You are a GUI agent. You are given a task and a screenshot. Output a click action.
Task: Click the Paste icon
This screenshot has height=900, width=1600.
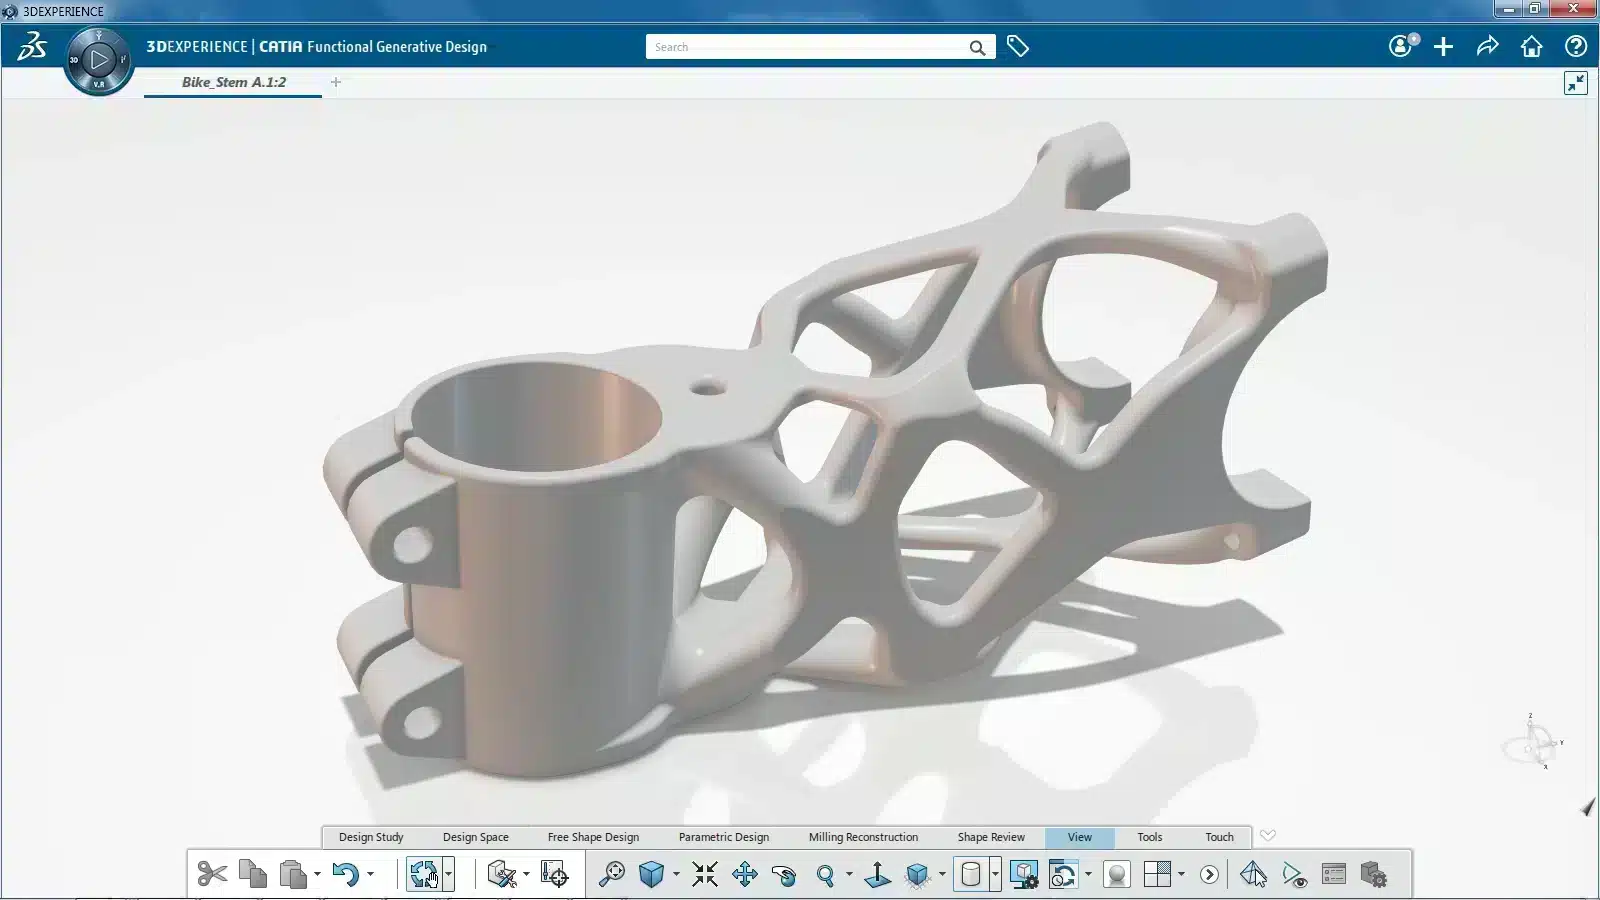(293, 874)
